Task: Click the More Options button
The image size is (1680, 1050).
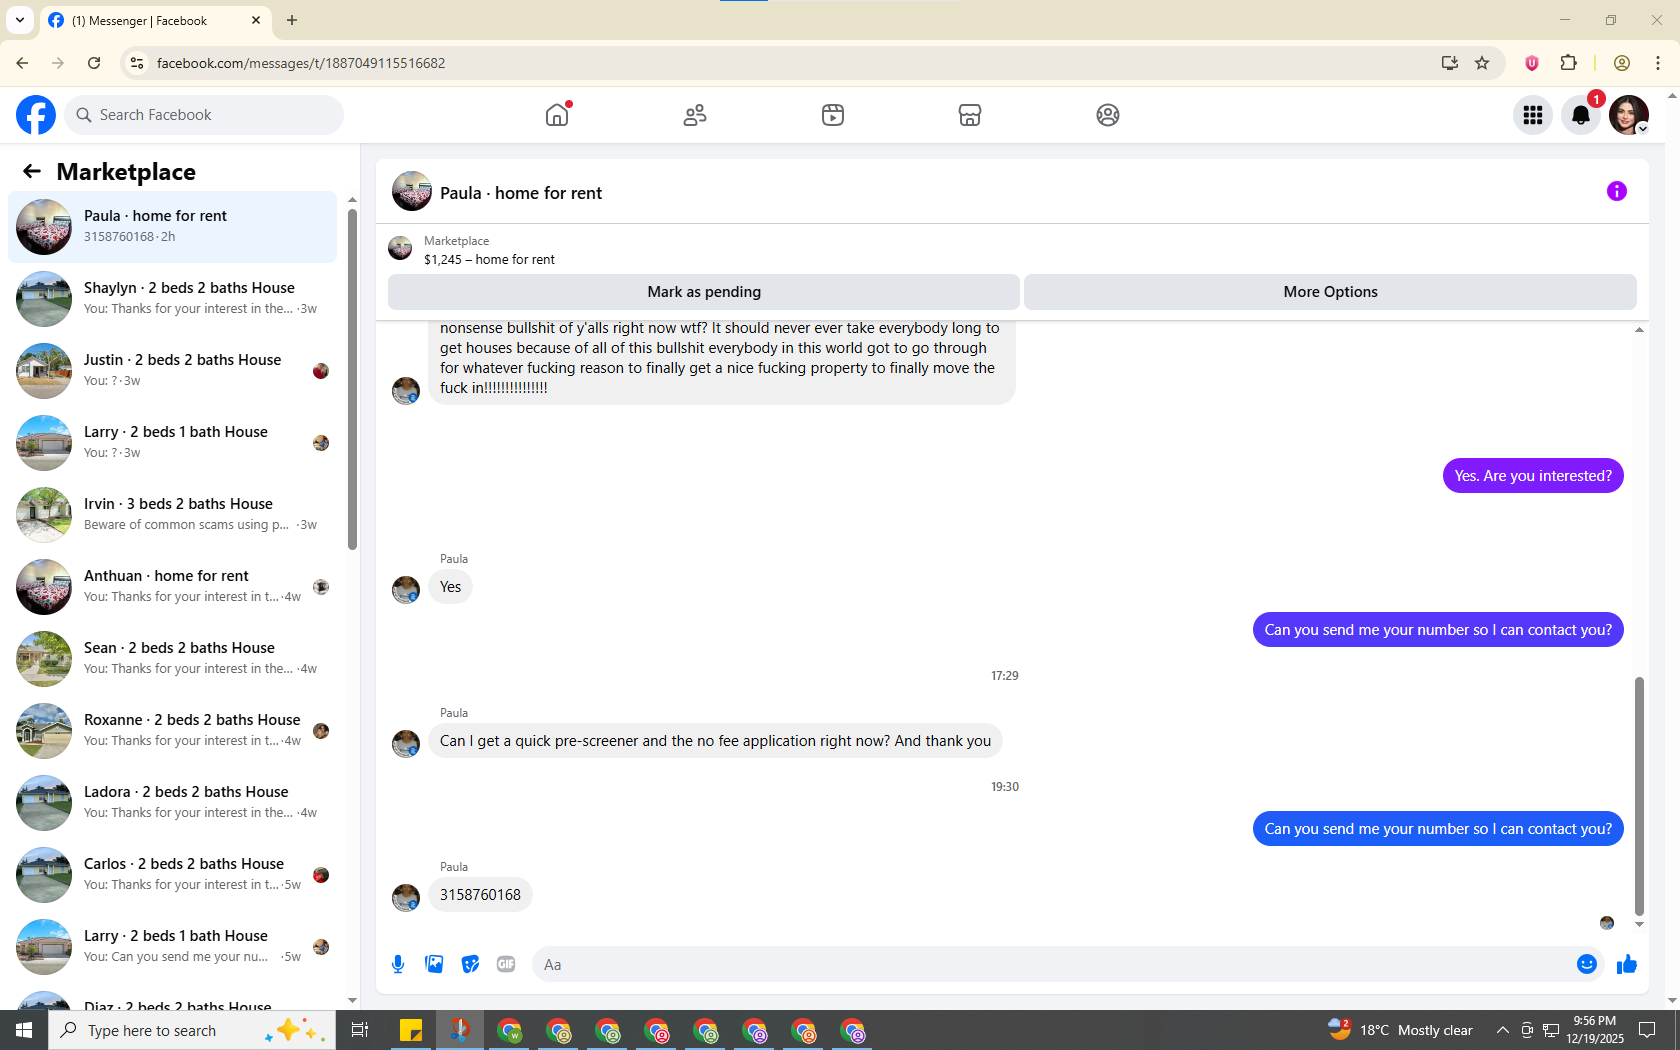Action: pos(1330,292)
